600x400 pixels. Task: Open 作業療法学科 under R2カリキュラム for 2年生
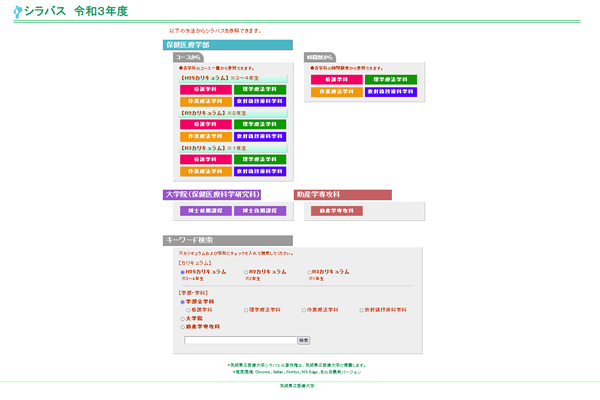tap(206, 136)
